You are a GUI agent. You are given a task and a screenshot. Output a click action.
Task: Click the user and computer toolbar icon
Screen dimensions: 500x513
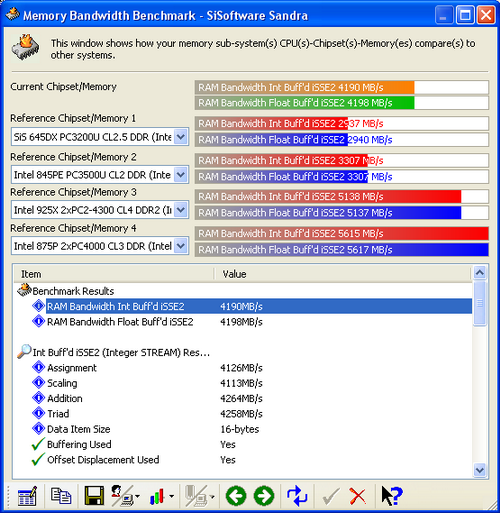click(x=122, y=496)
